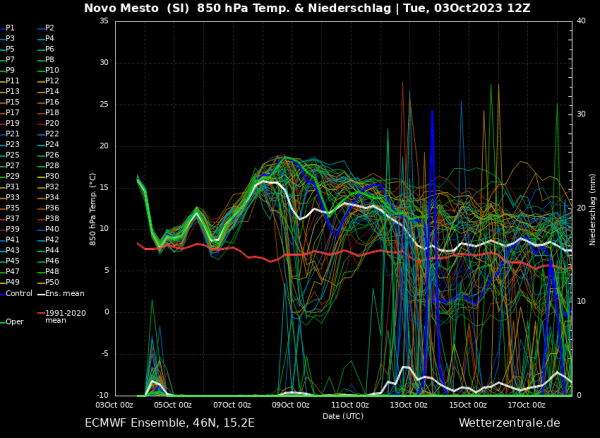Select the 09Oct 00z date label
This screenshot has height=438, width=600.
pyautogui.click(x=291, y=405)
